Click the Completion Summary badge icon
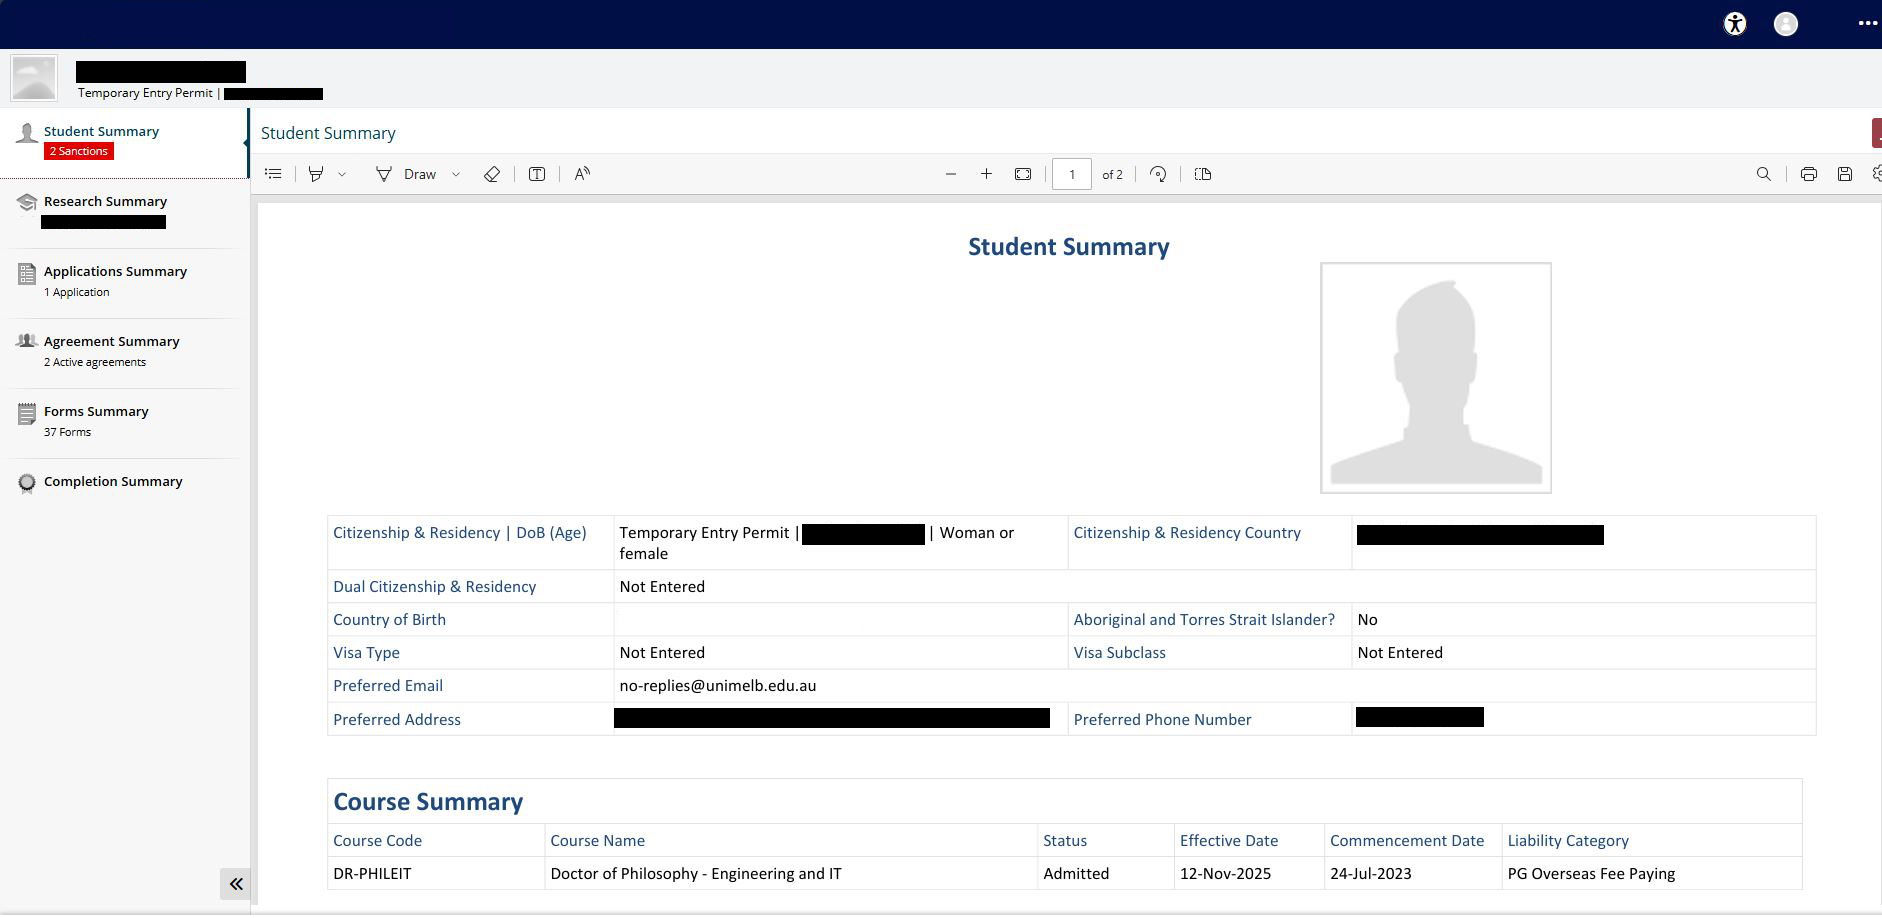Screen dimensions: 1882x918 point(27,483)
